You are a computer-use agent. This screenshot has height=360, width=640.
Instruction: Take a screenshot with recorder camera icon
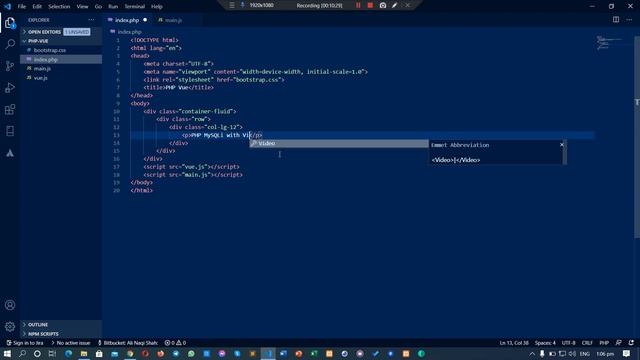point(382,5)
